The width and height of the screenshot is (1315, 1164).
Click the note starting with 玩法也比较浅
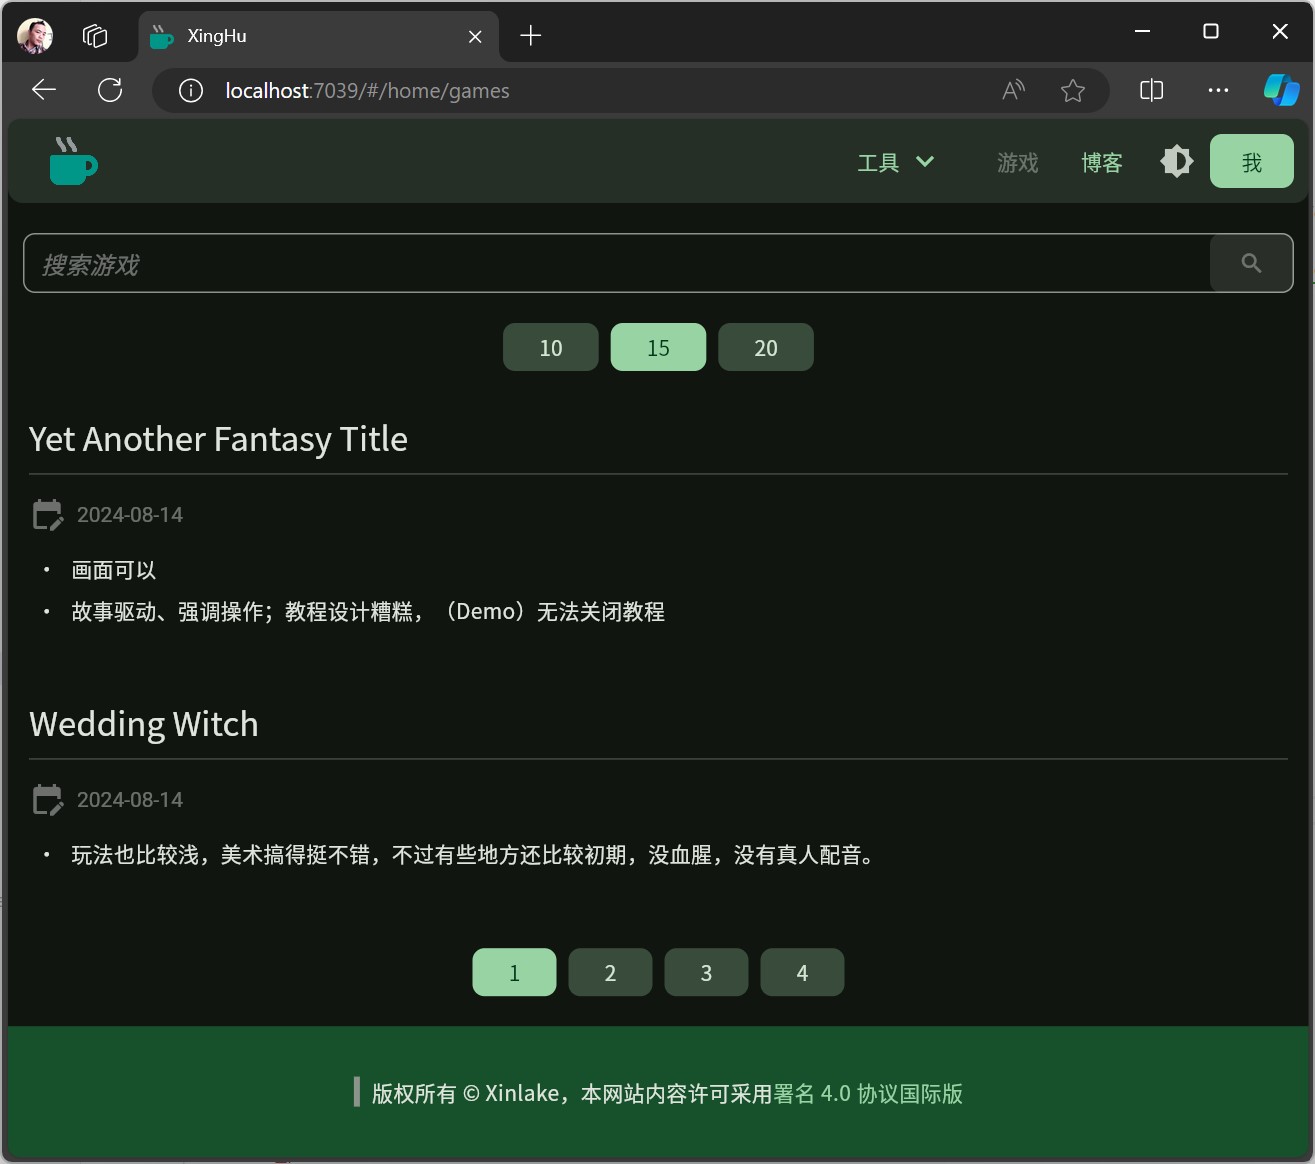point(475,855)
